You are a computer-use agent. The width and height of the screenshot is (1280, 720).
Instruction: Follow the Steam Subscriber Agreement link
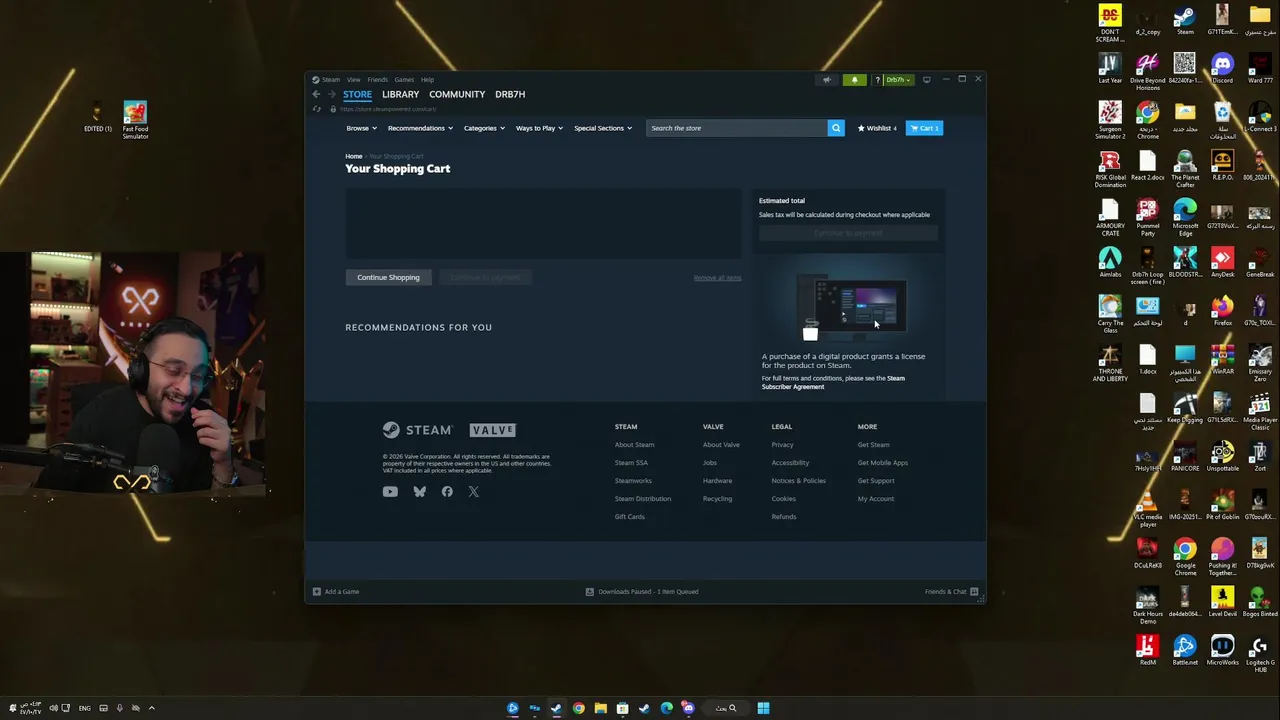click(x=833, y=382)
